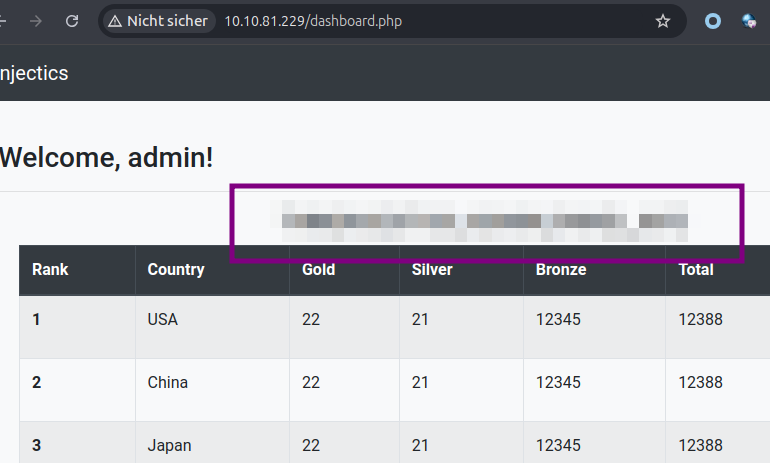
Task: Open the Injectics navbar brand link
Action: [x=34, y=73]
